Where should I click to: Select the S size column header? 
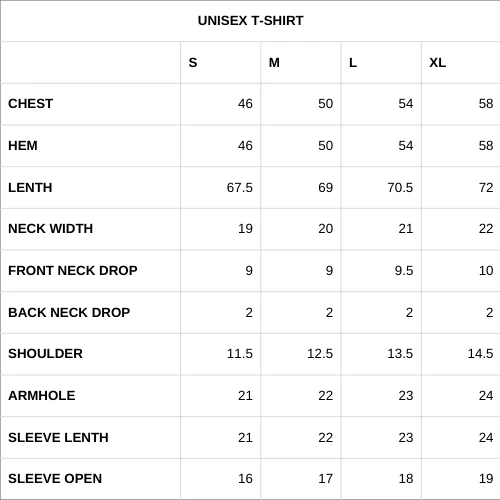(x=221, y=63)
